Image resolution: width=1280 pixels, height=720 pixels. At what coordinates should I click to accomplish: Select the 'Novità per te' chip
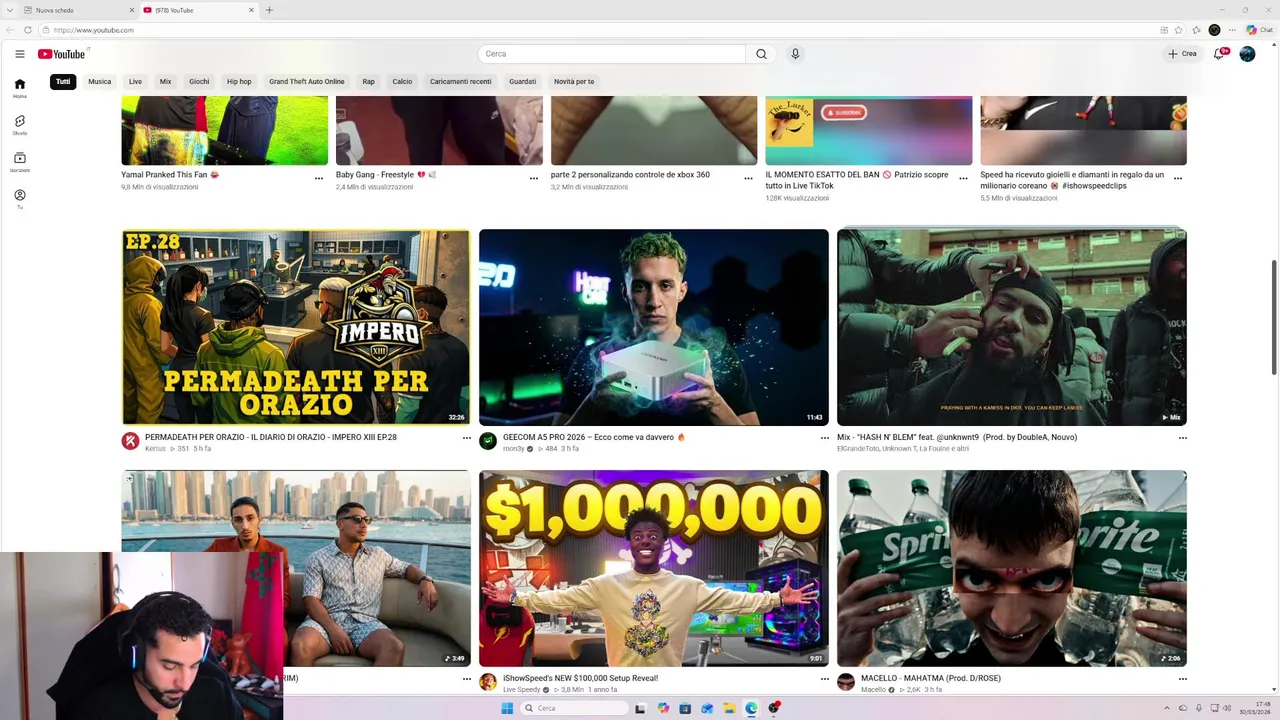click(574, 81)
